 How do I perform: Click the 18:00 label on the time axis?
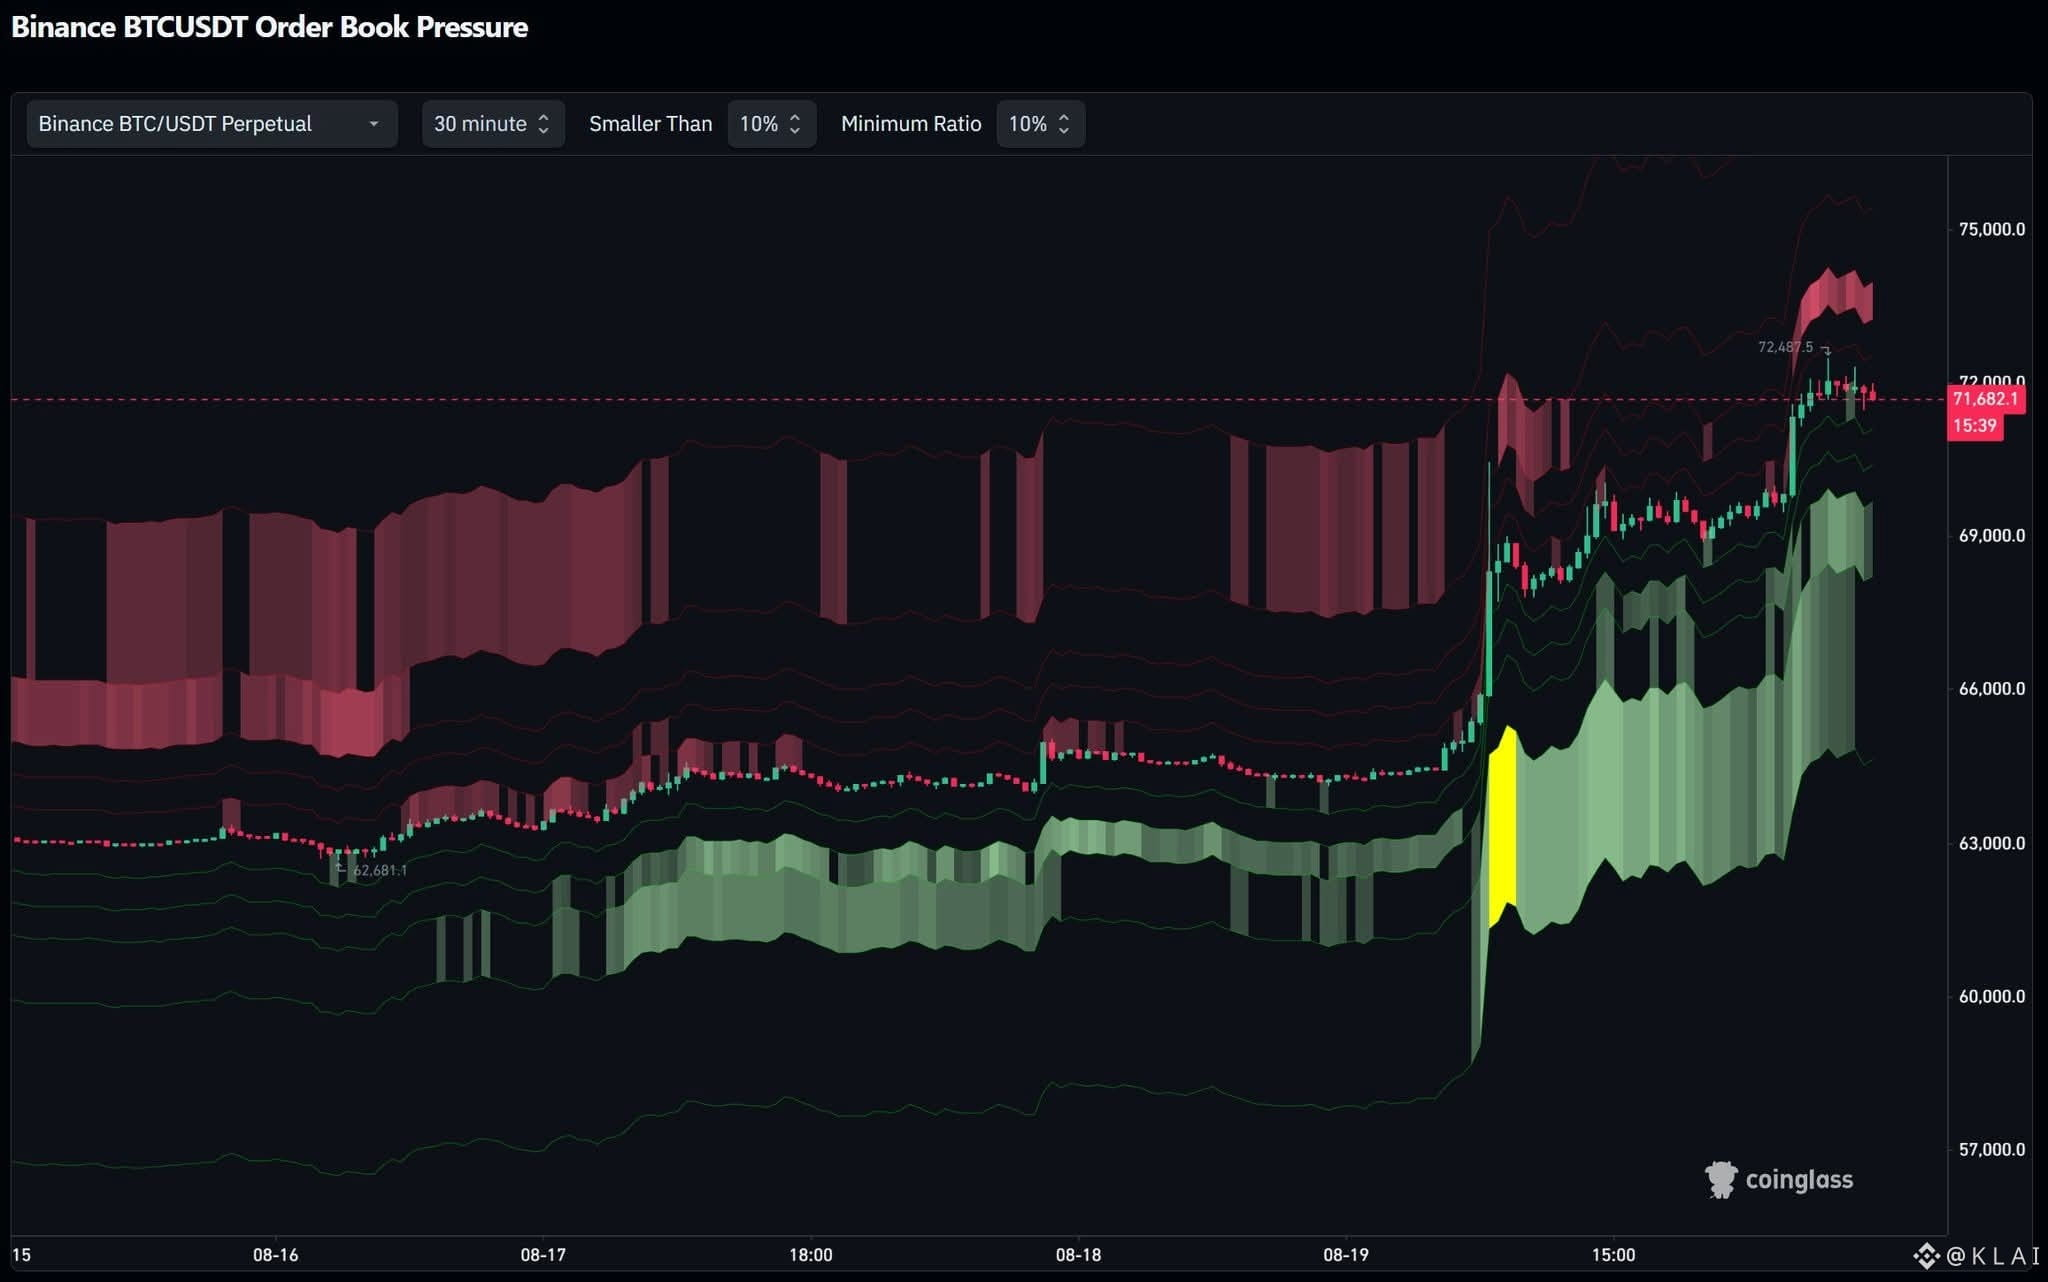(810, 1255)
